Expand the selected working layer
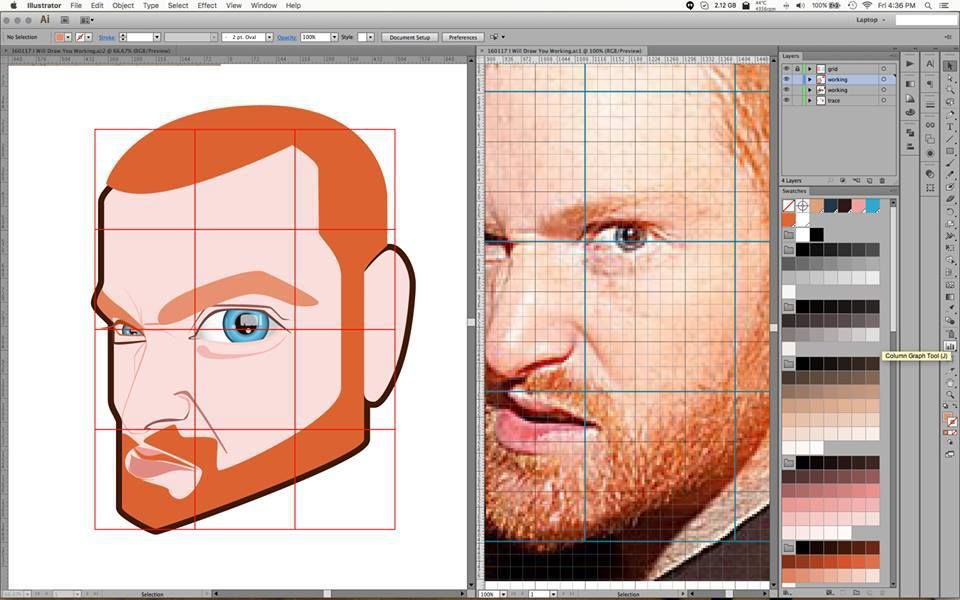Screen dimensions: 960x600 click(x=809, y=79)
